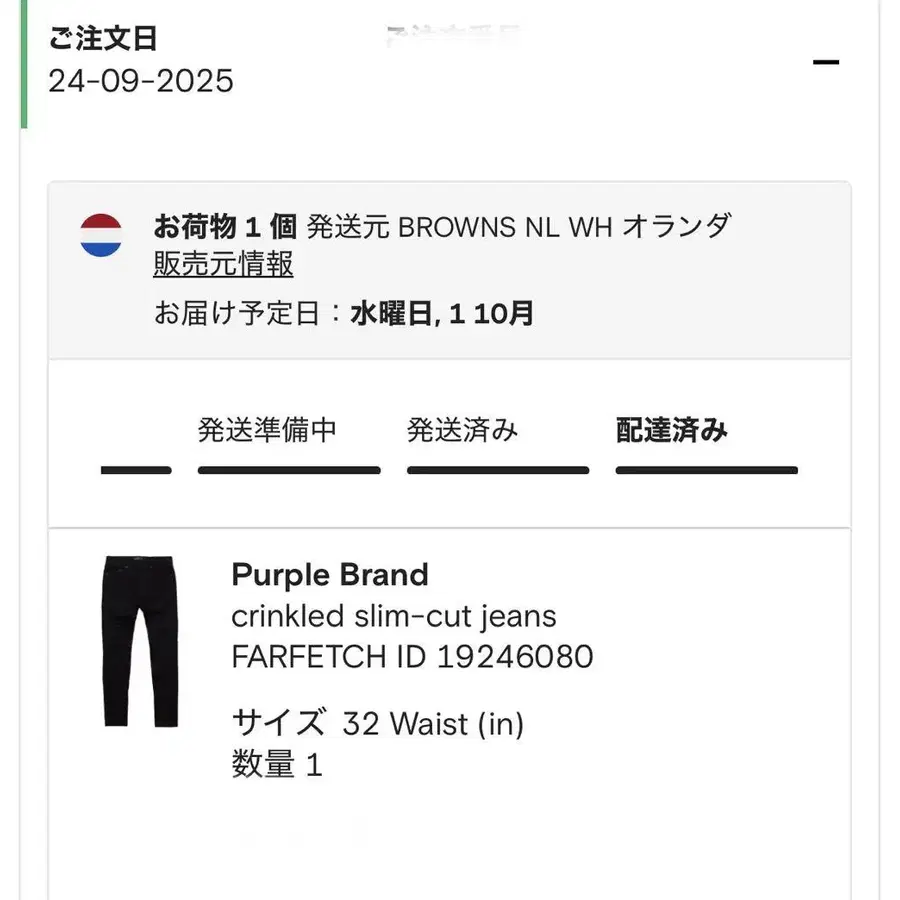Collapse the order details with the minus icon
This screenshot has width=900, height=900.
(826, 62)
